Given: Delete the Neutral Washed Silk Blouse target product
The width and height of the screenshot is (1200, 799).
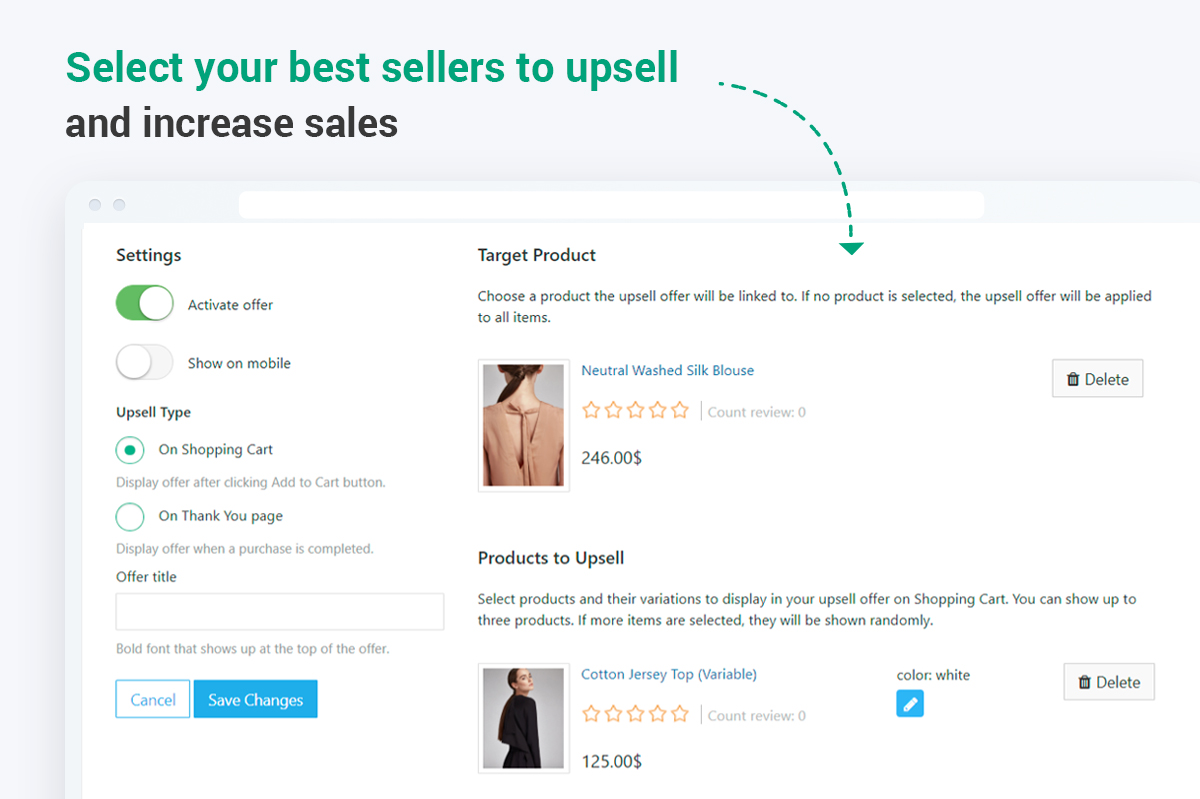Looking at the screenshot, I should [x=1097, y=379].
